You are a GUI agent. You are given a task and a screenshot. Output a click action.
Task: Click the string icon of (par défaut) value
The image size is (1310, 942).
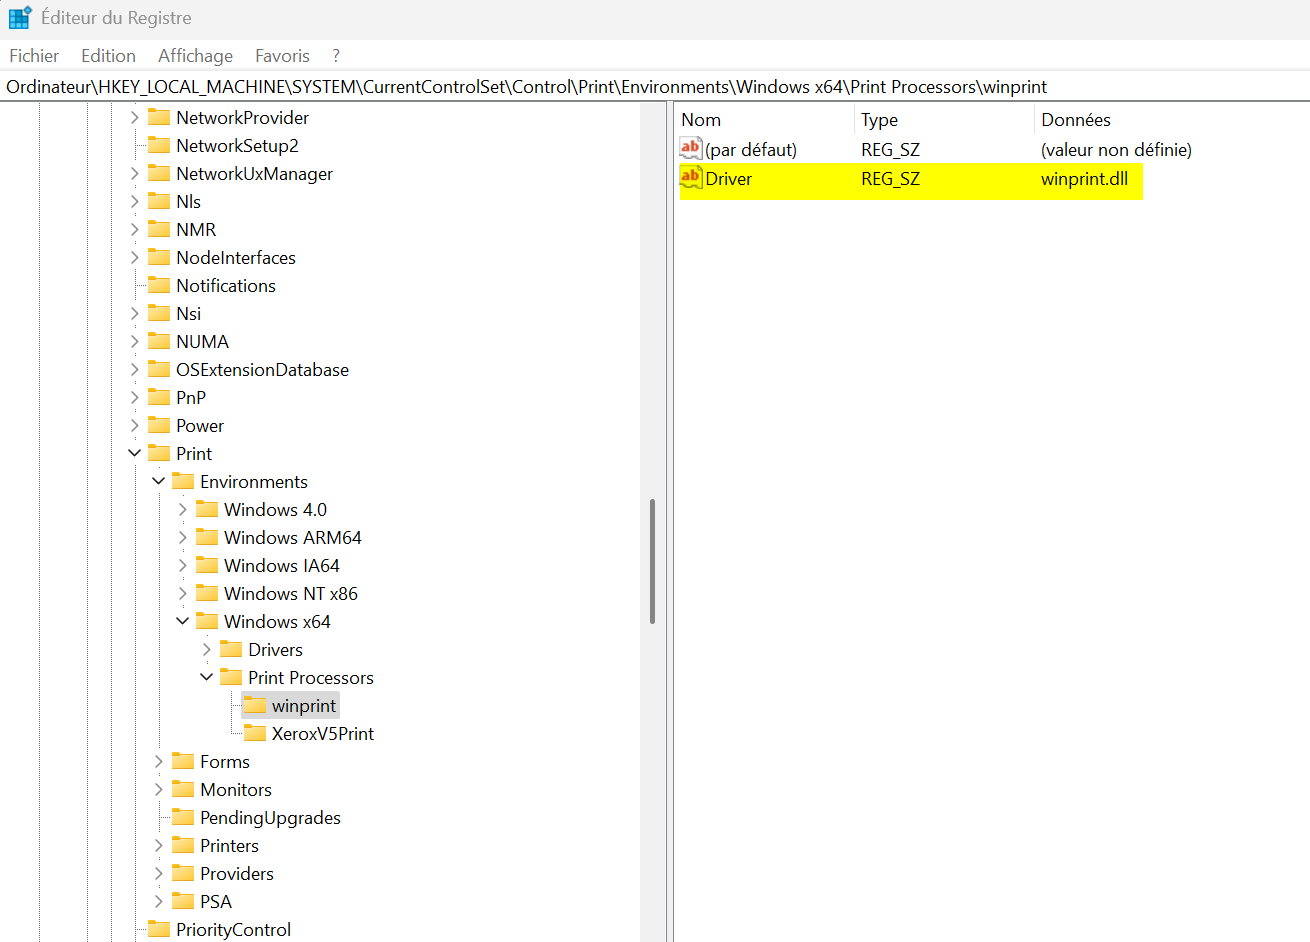(691, 149)
